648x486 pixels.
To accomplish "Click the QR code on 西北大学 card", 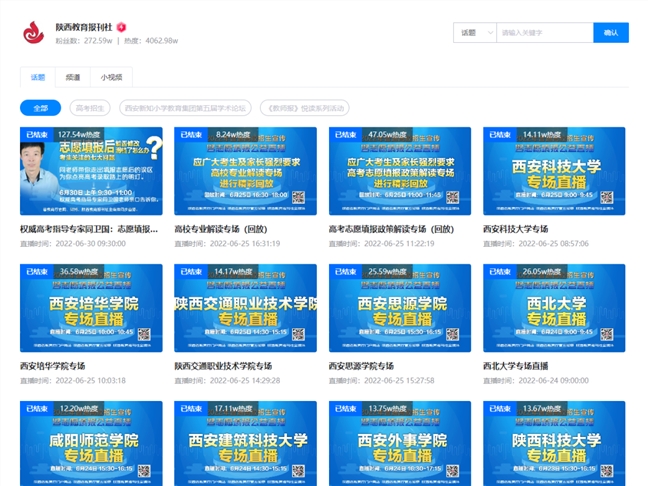I will (607, 334).
